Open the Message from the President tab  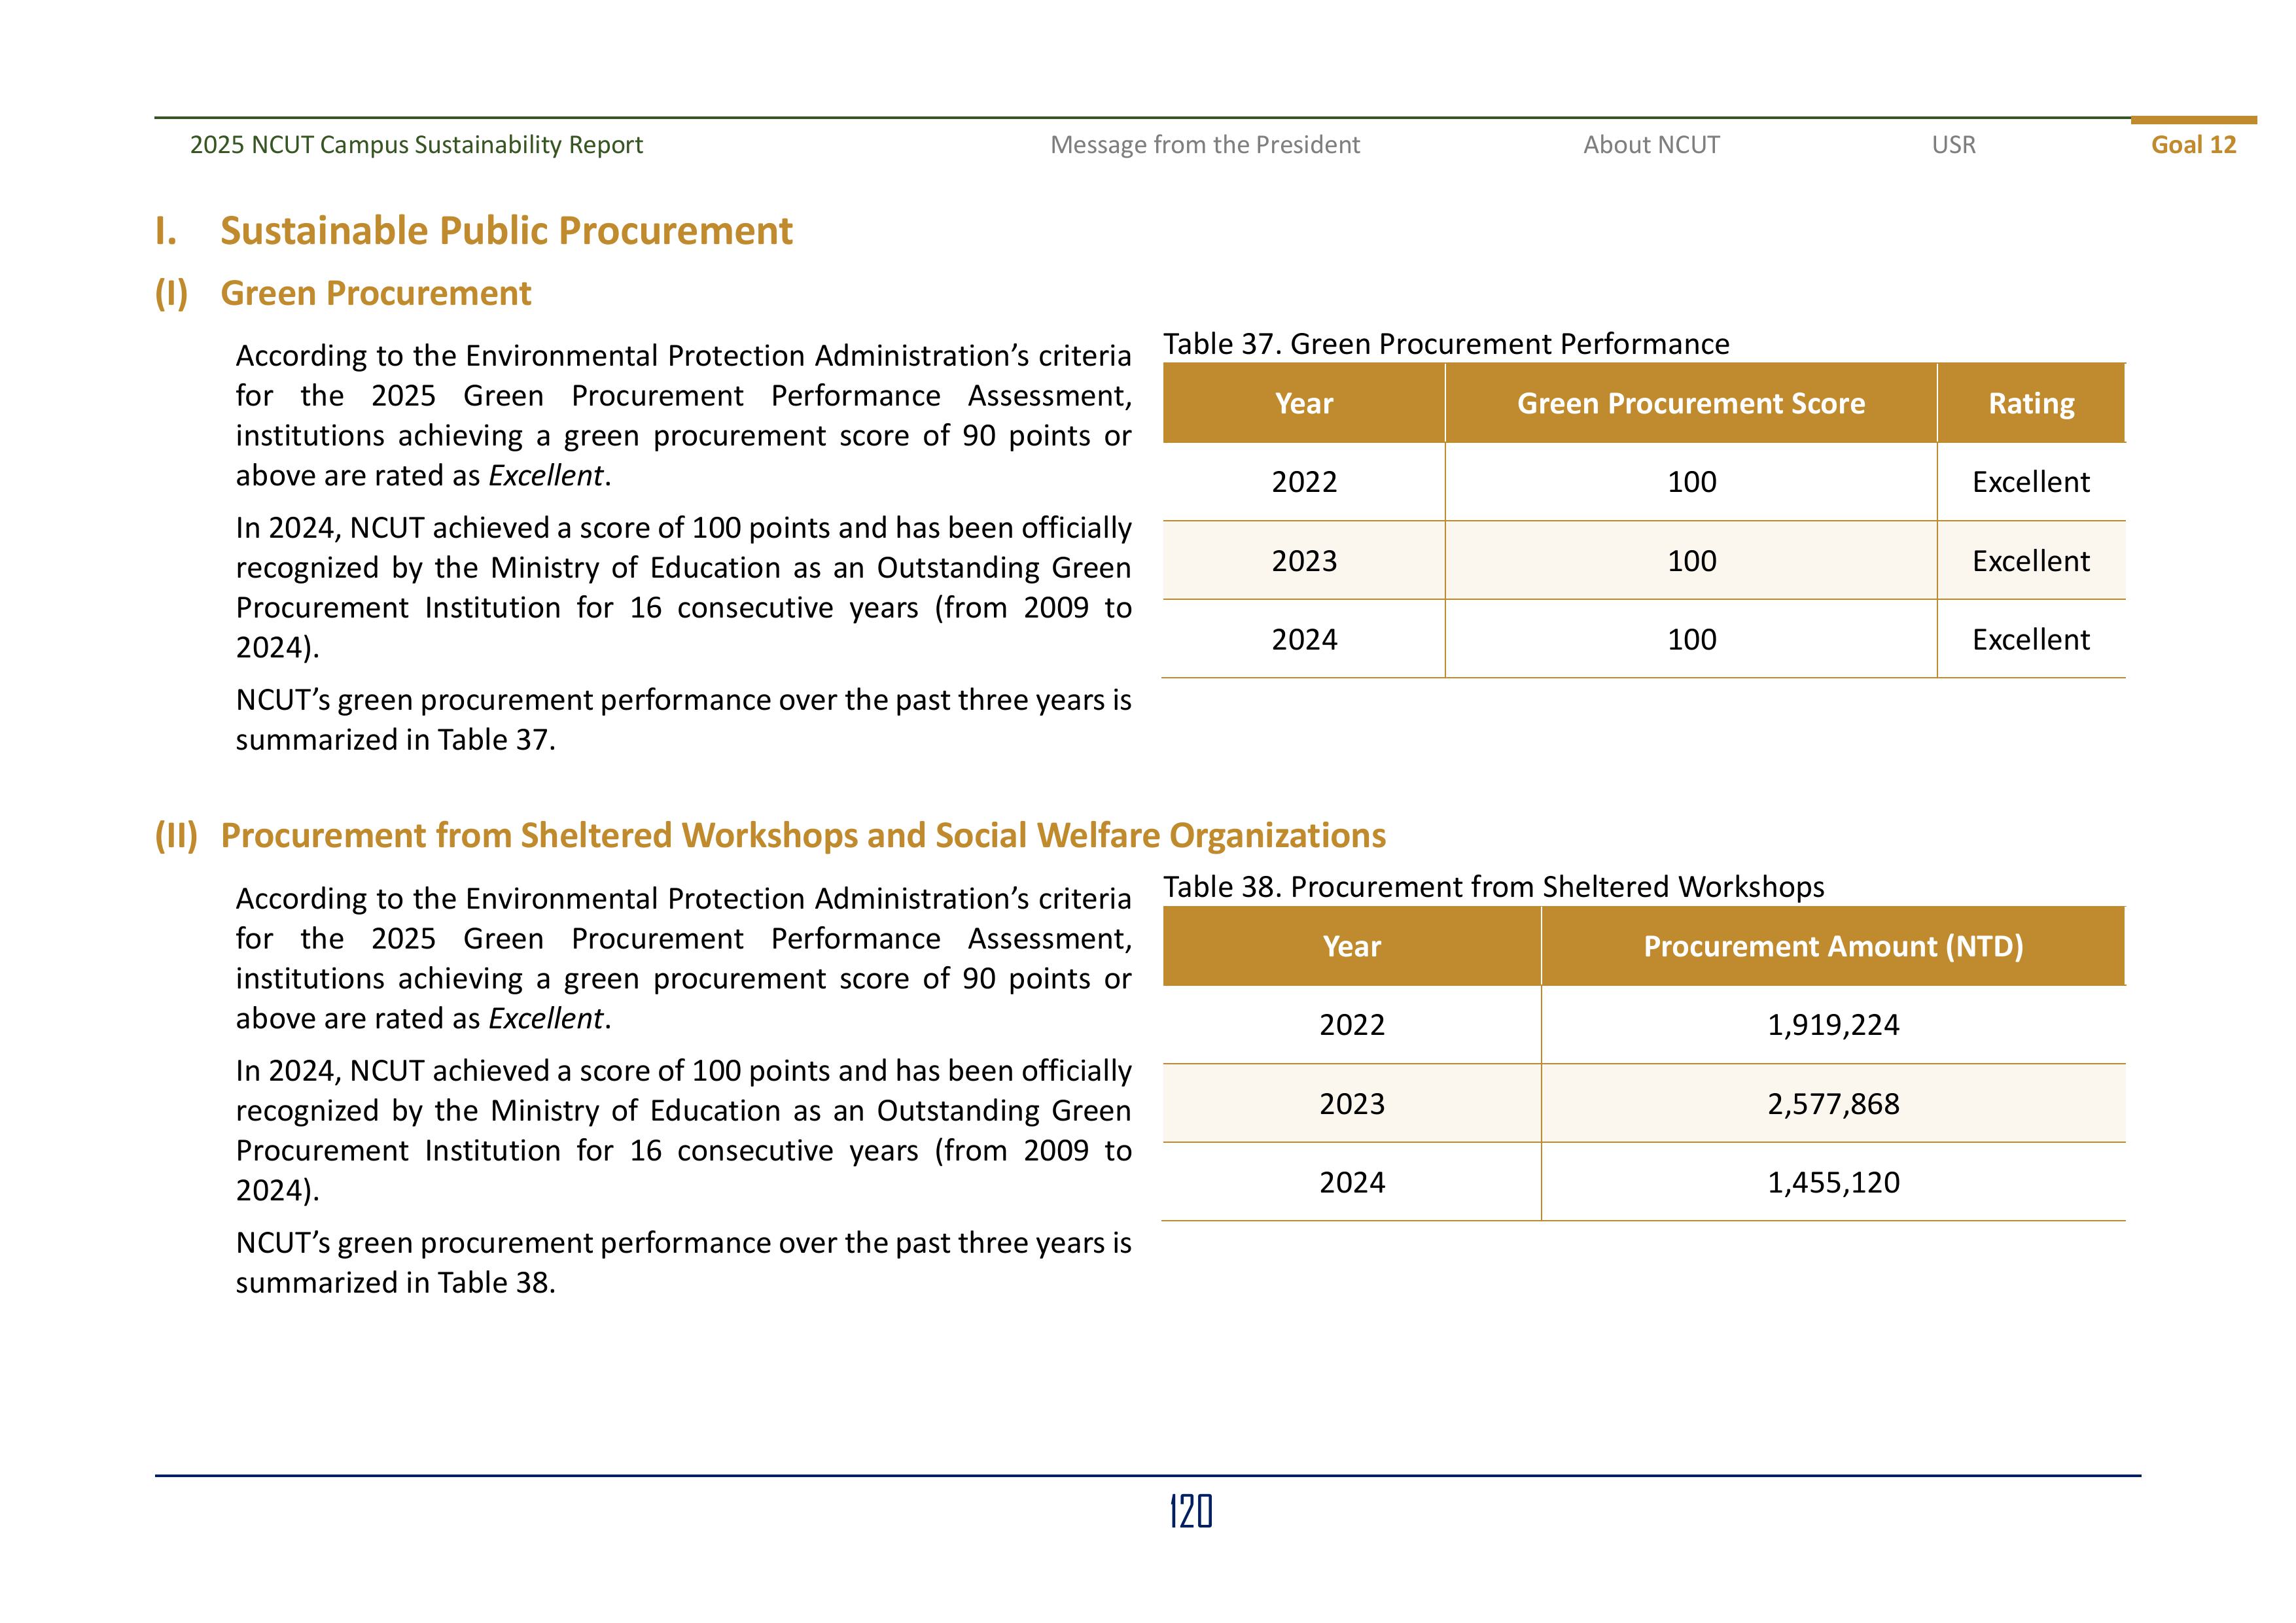coord(1204,145)
